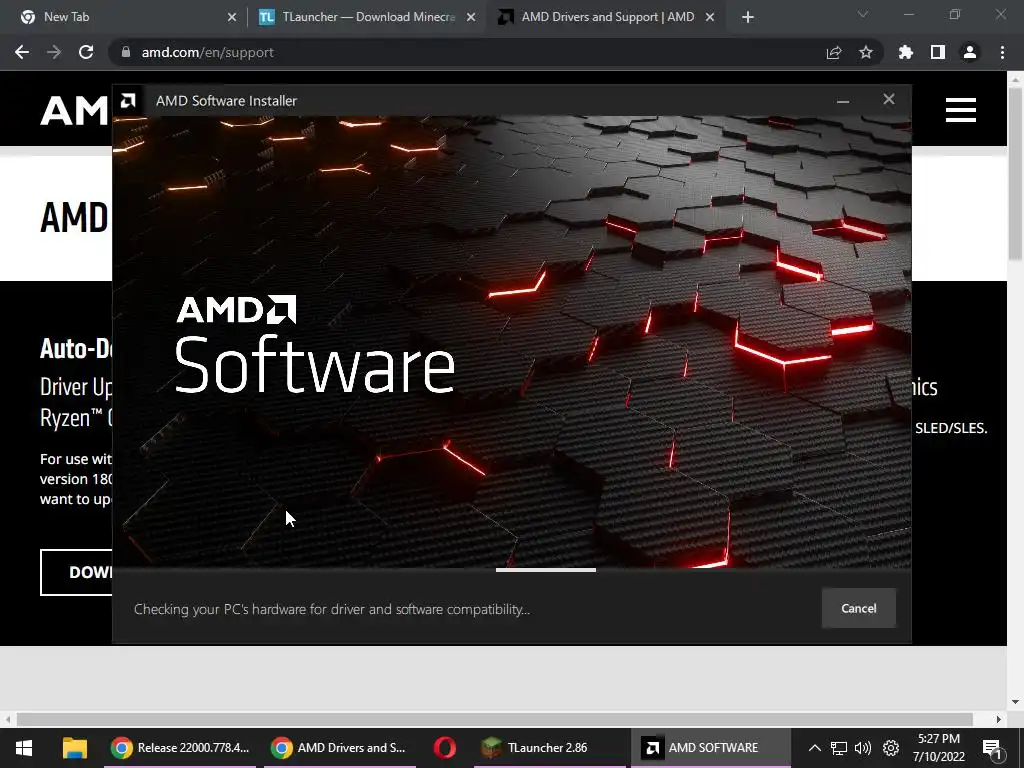Open Chrome tab search chevron
This screenshot has height=768, width=1024.
[x=863, y=14]
